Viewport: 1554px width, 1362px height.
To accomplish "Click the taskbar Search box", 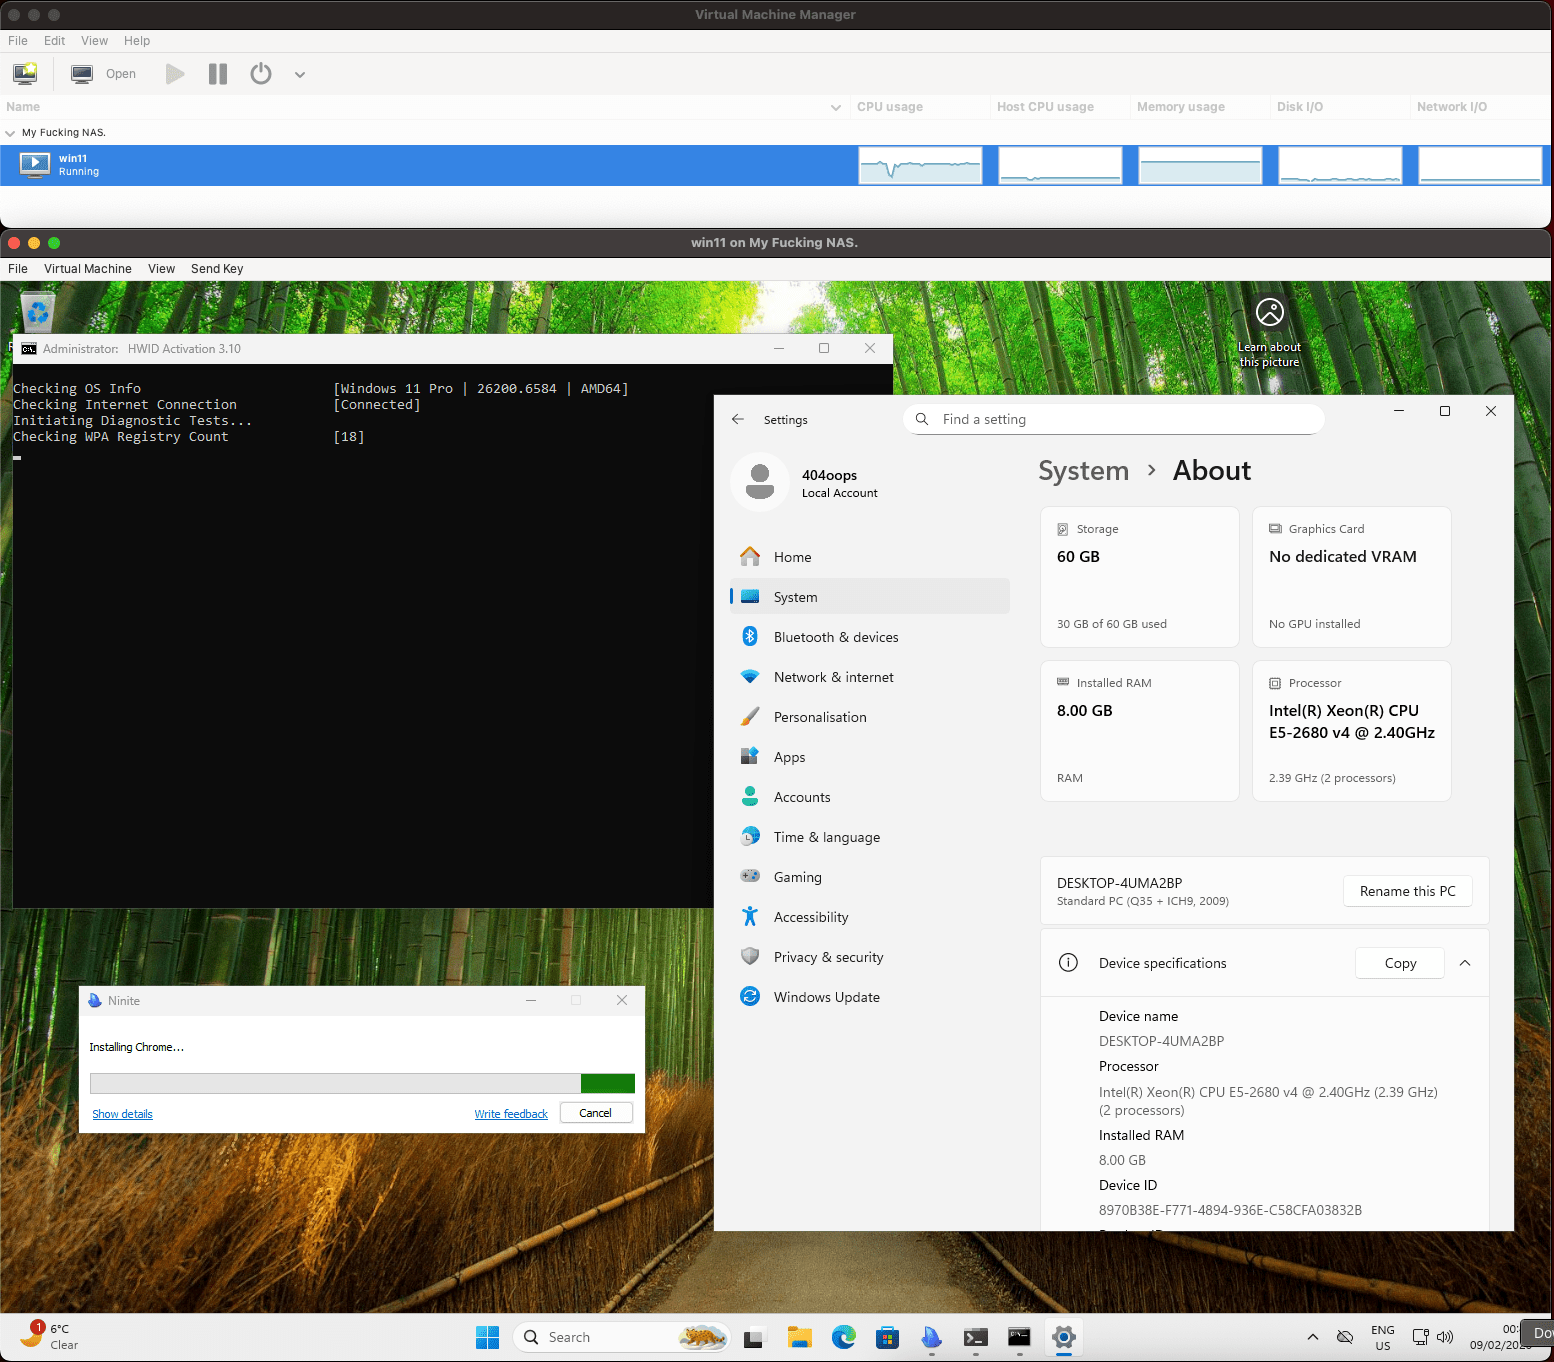I will (622, 1337).
